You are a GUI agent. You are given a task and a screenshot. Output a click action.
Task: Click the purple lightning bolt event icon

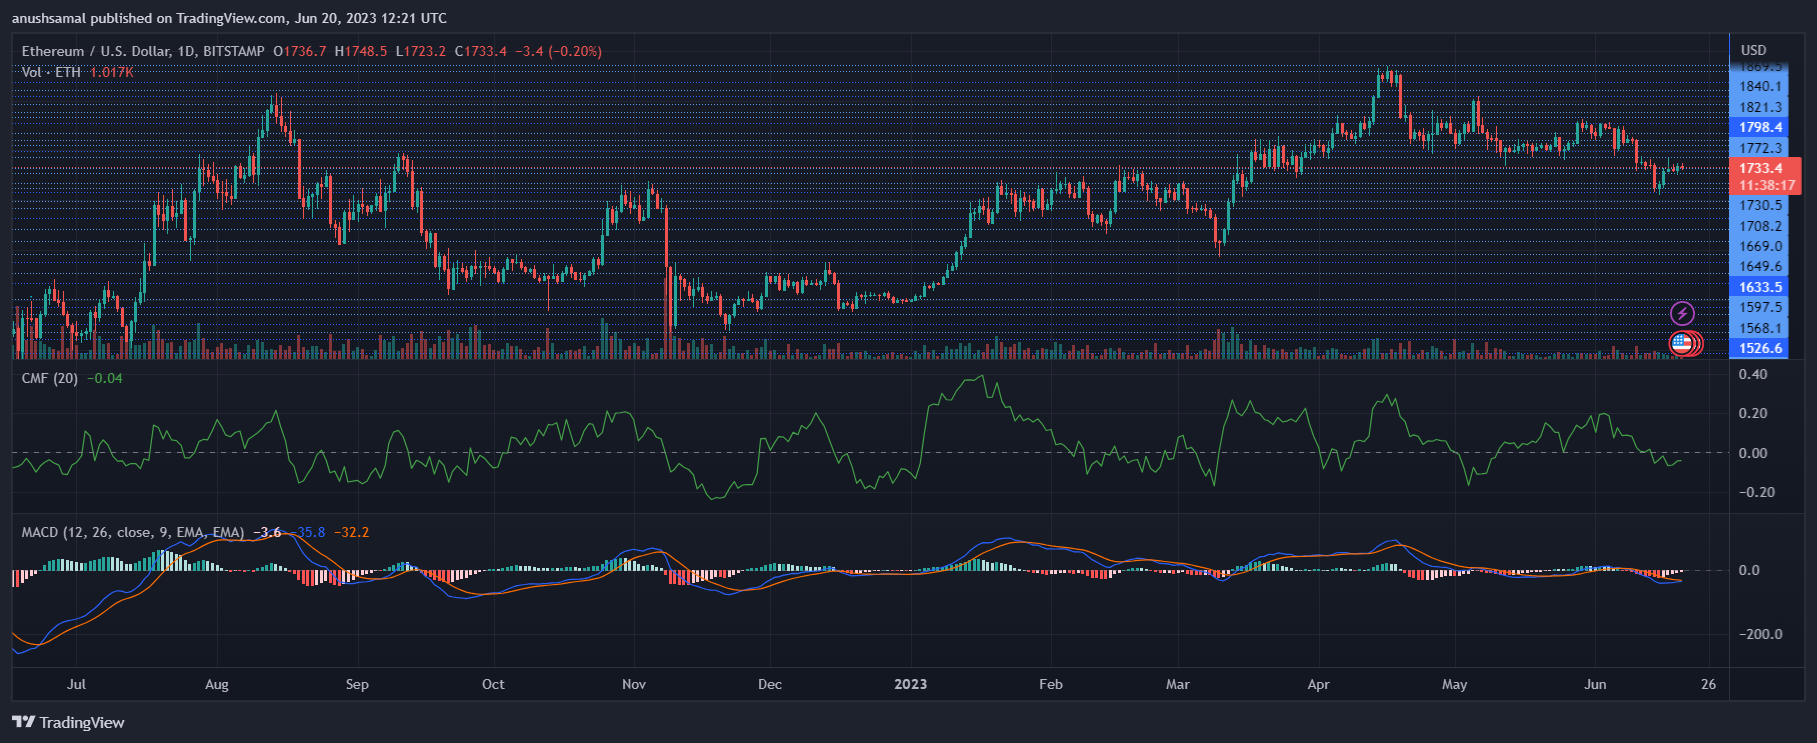click(x=1683, y=313)
